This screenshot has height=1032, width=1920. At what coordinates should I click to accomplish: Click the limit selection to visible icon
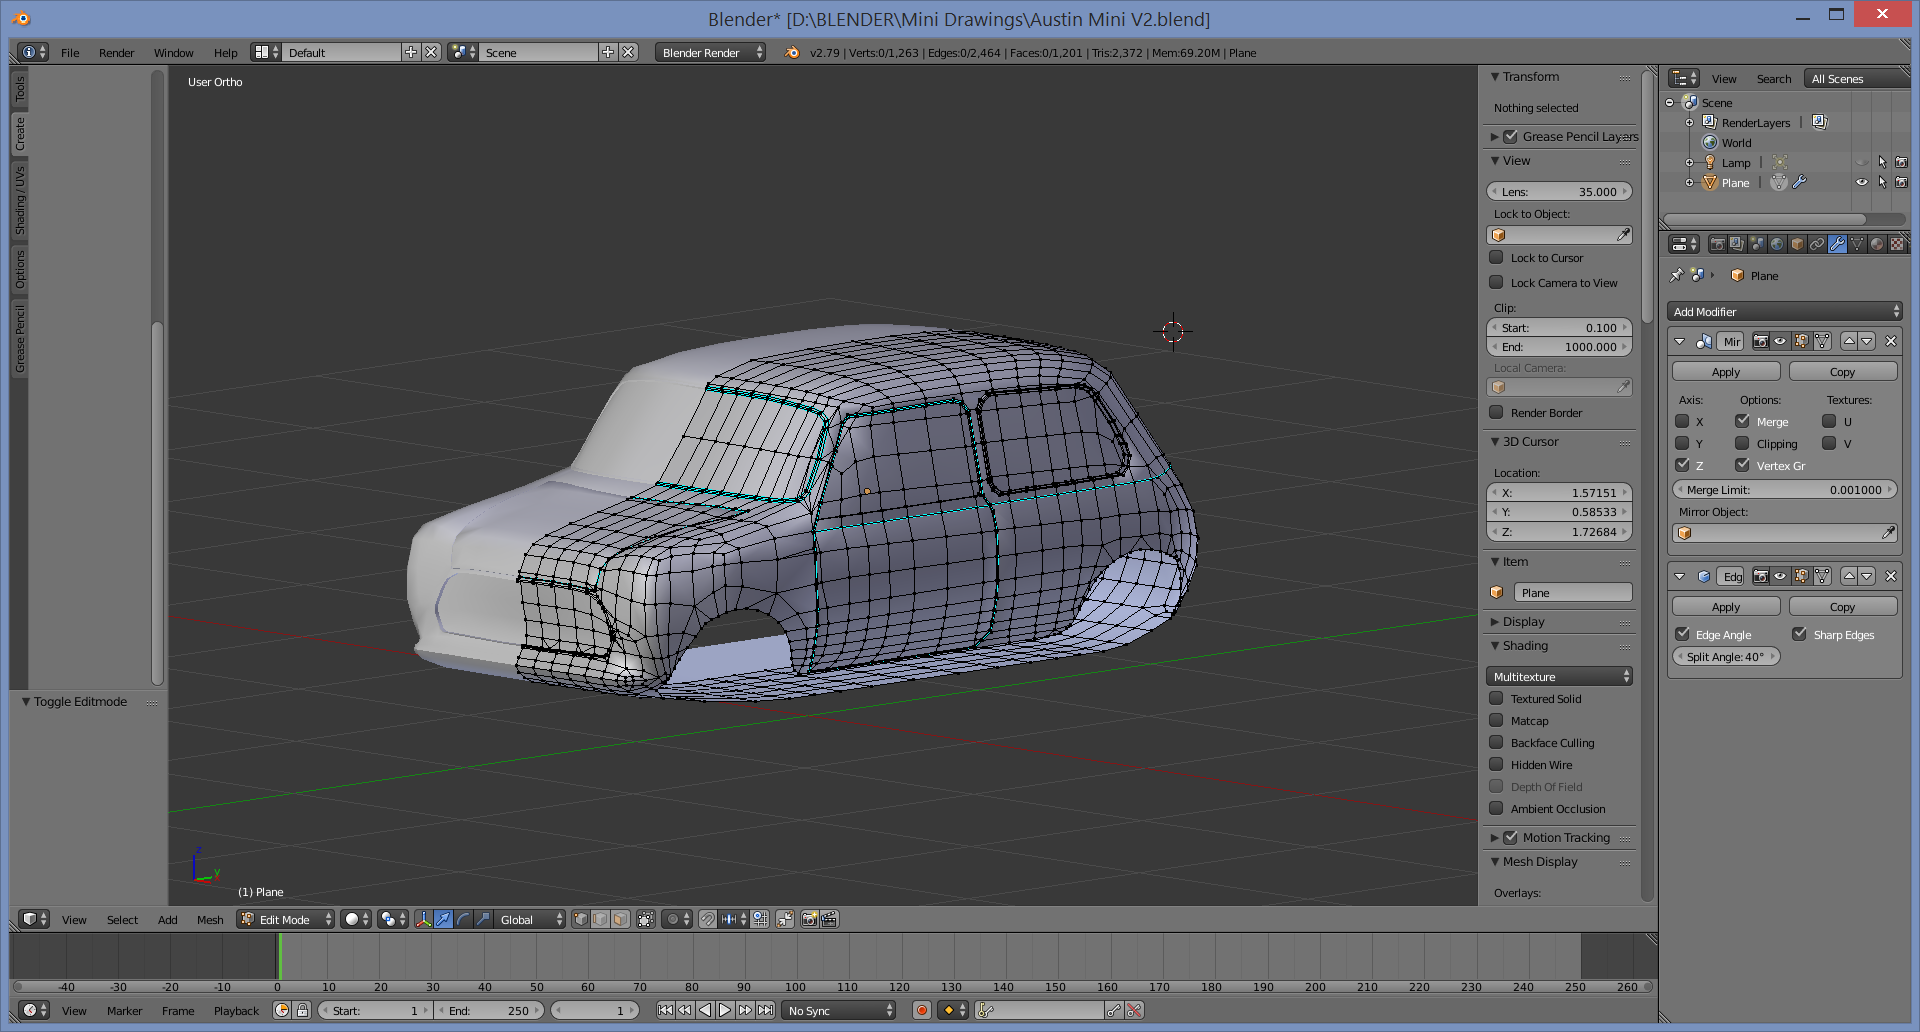pyautogui.click(x=645, y=919)
